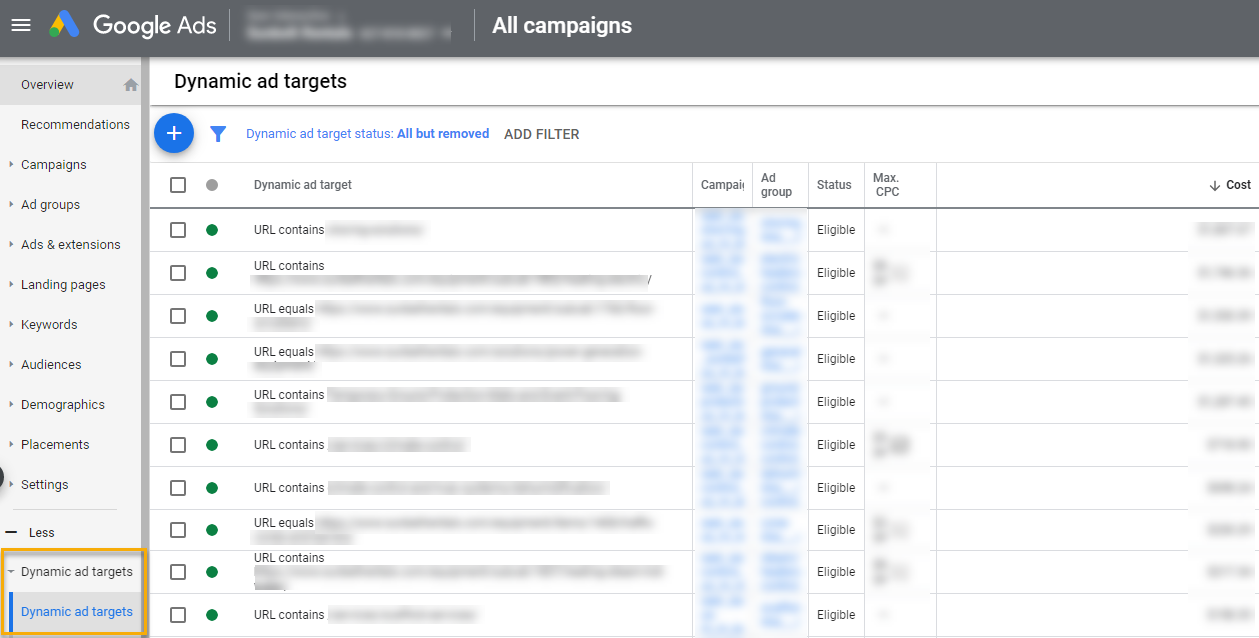Screen dimensions: 1259x638
Task: Click the gray status dot column header
Action: pos(211,185)
